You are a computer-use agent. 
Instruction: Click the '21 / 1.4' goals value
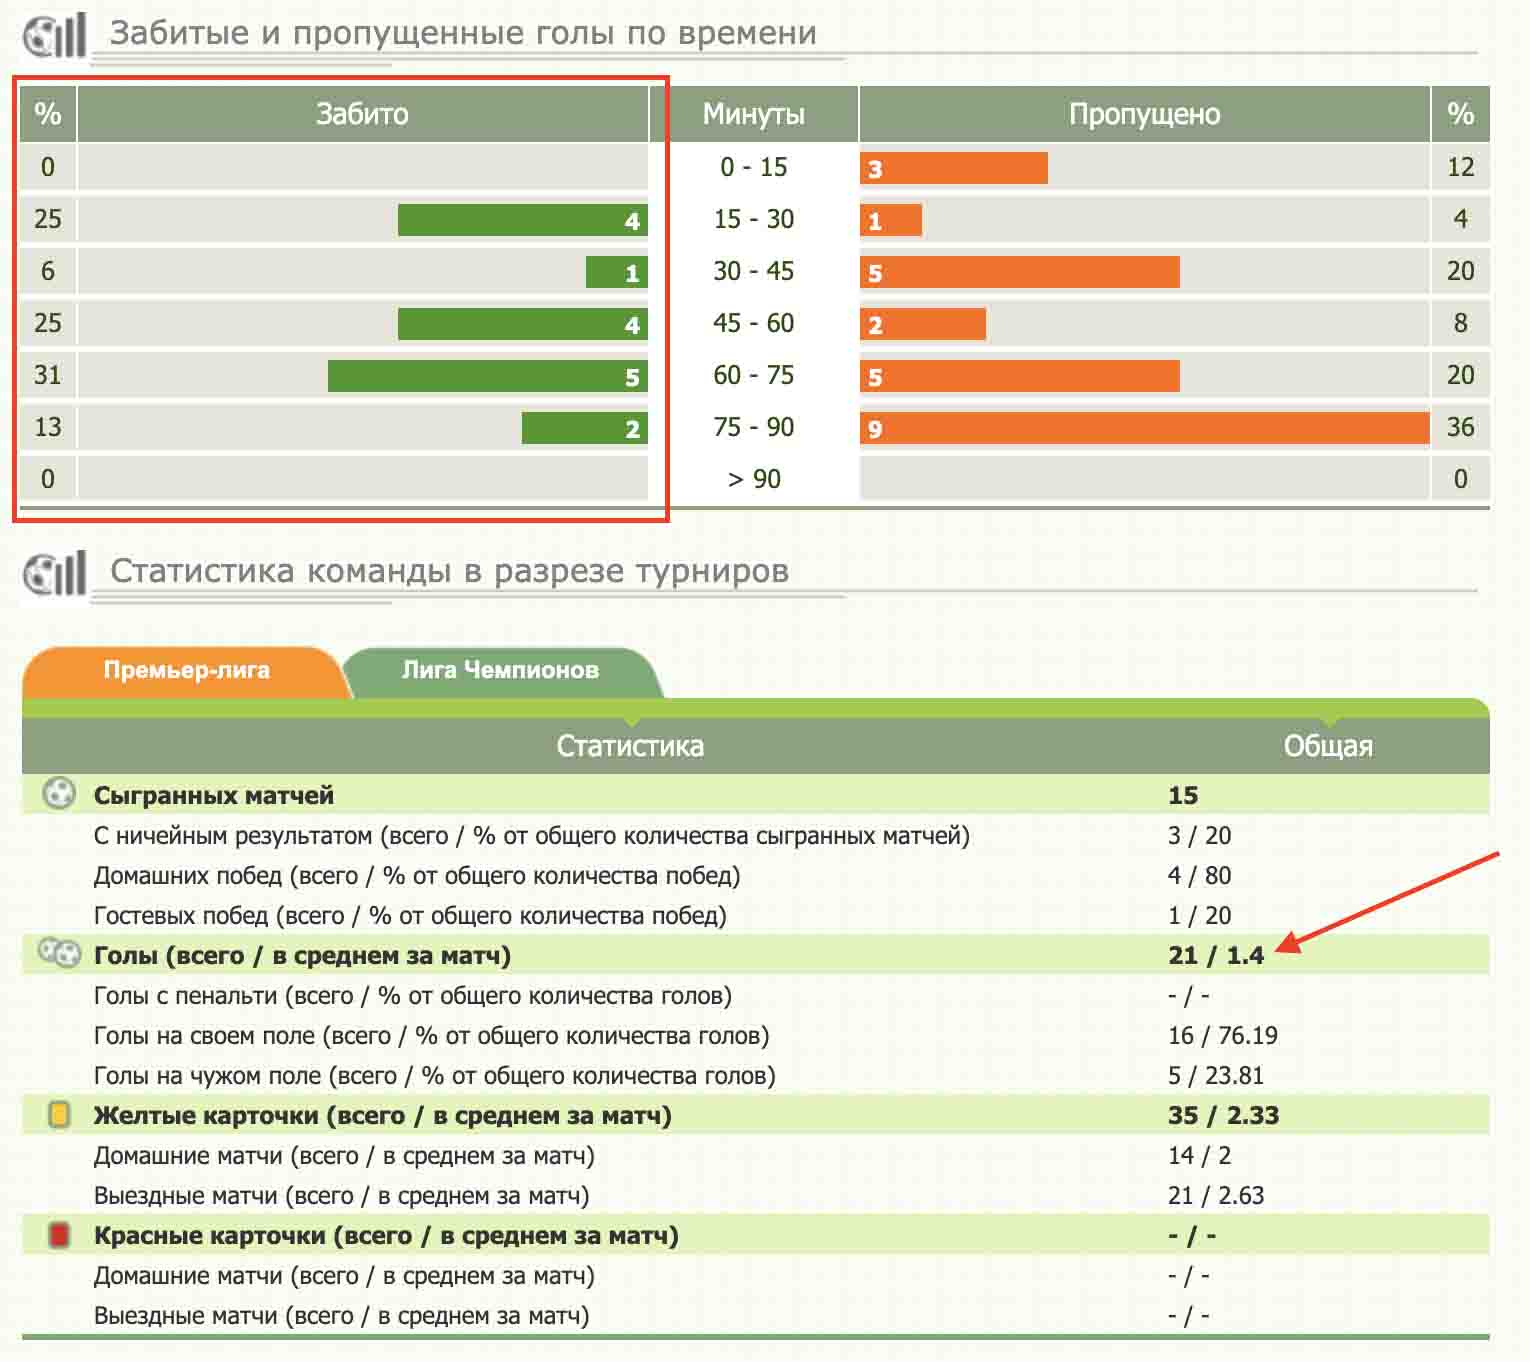(1216, 955)
